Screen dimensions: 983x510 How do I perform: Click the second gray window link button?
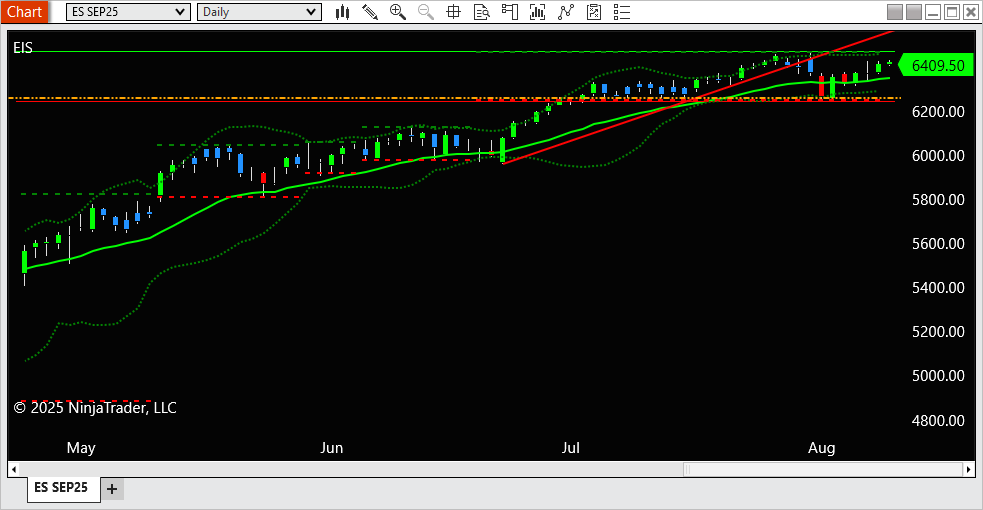point(914,12)
